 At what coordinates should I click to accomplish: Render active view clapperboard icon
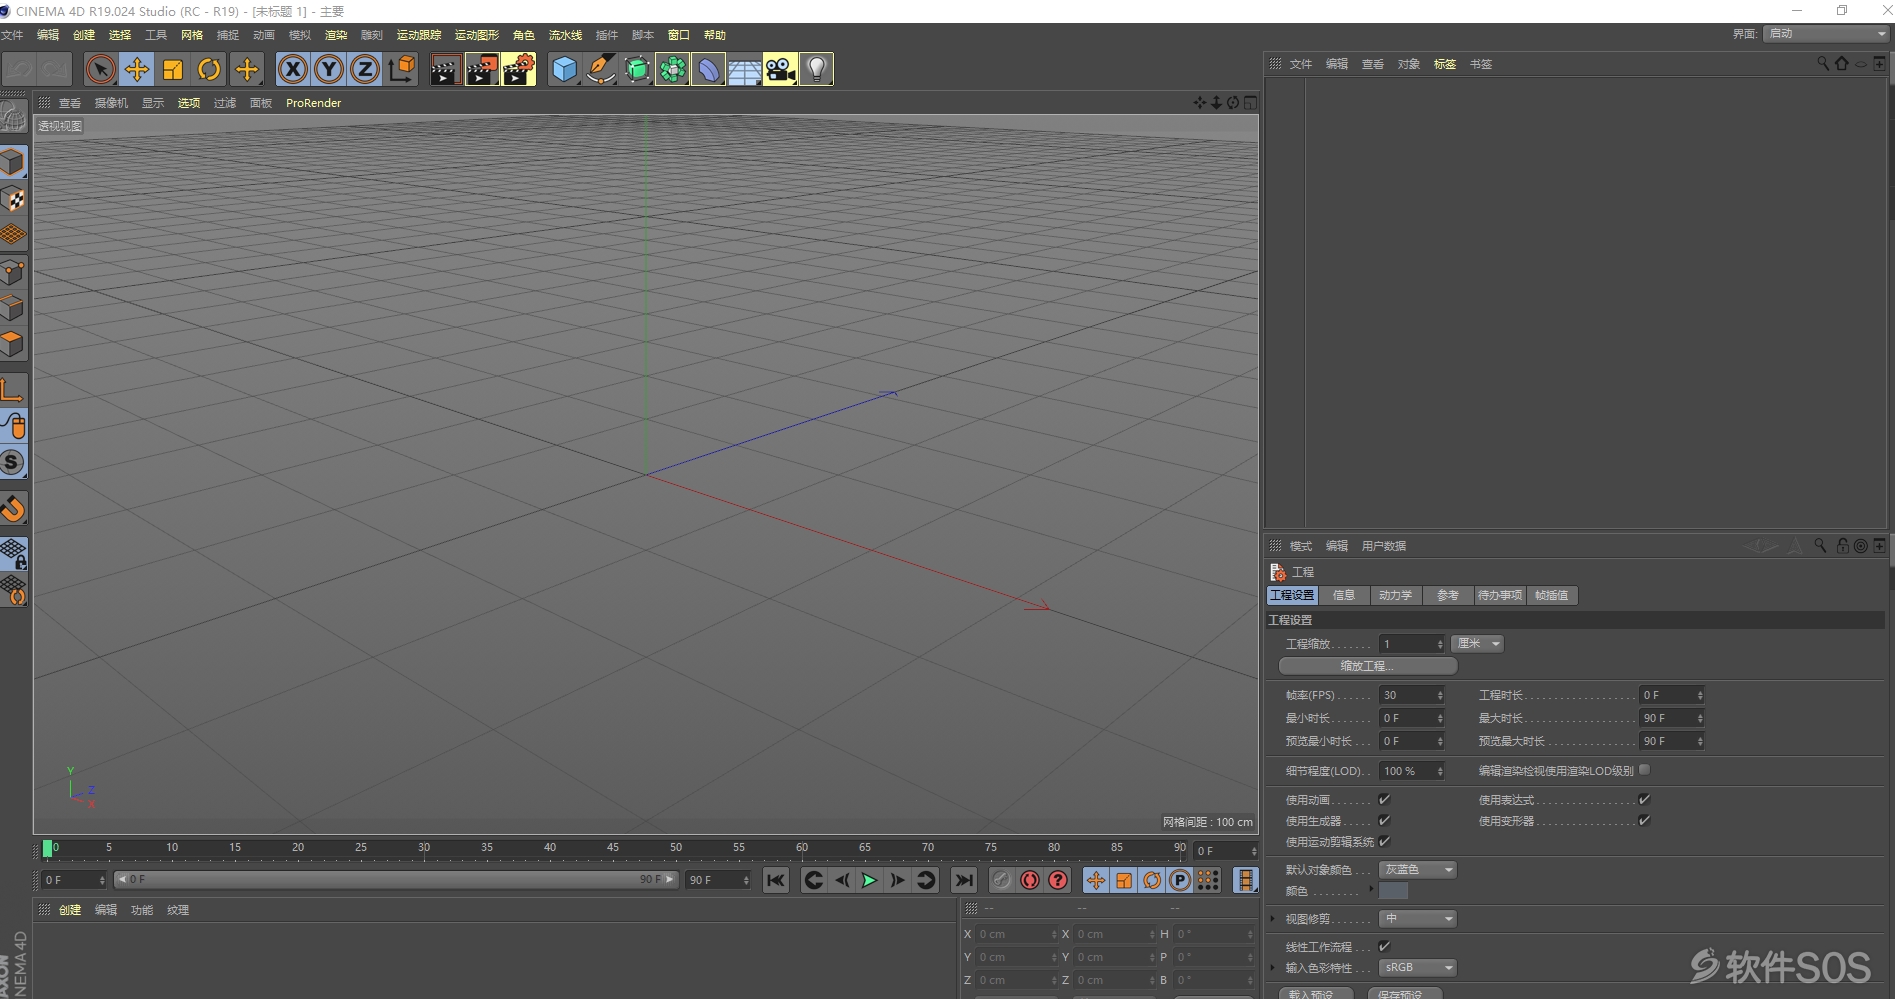point(445,69)
